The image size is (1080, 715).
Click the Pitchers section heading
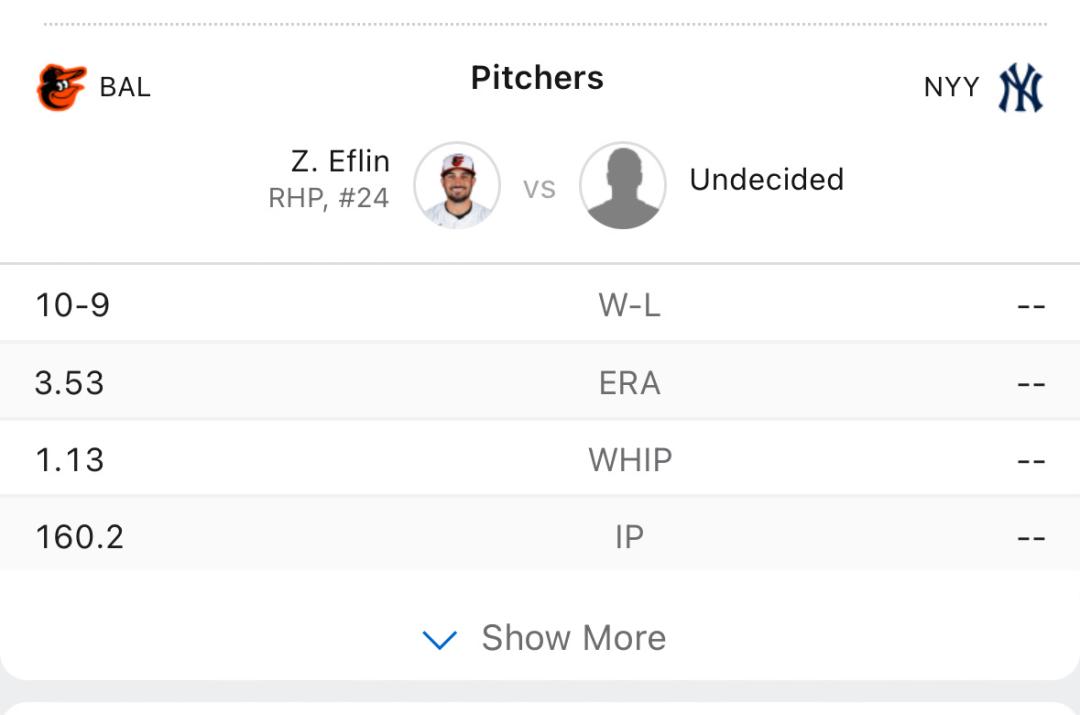pos(537,77)
